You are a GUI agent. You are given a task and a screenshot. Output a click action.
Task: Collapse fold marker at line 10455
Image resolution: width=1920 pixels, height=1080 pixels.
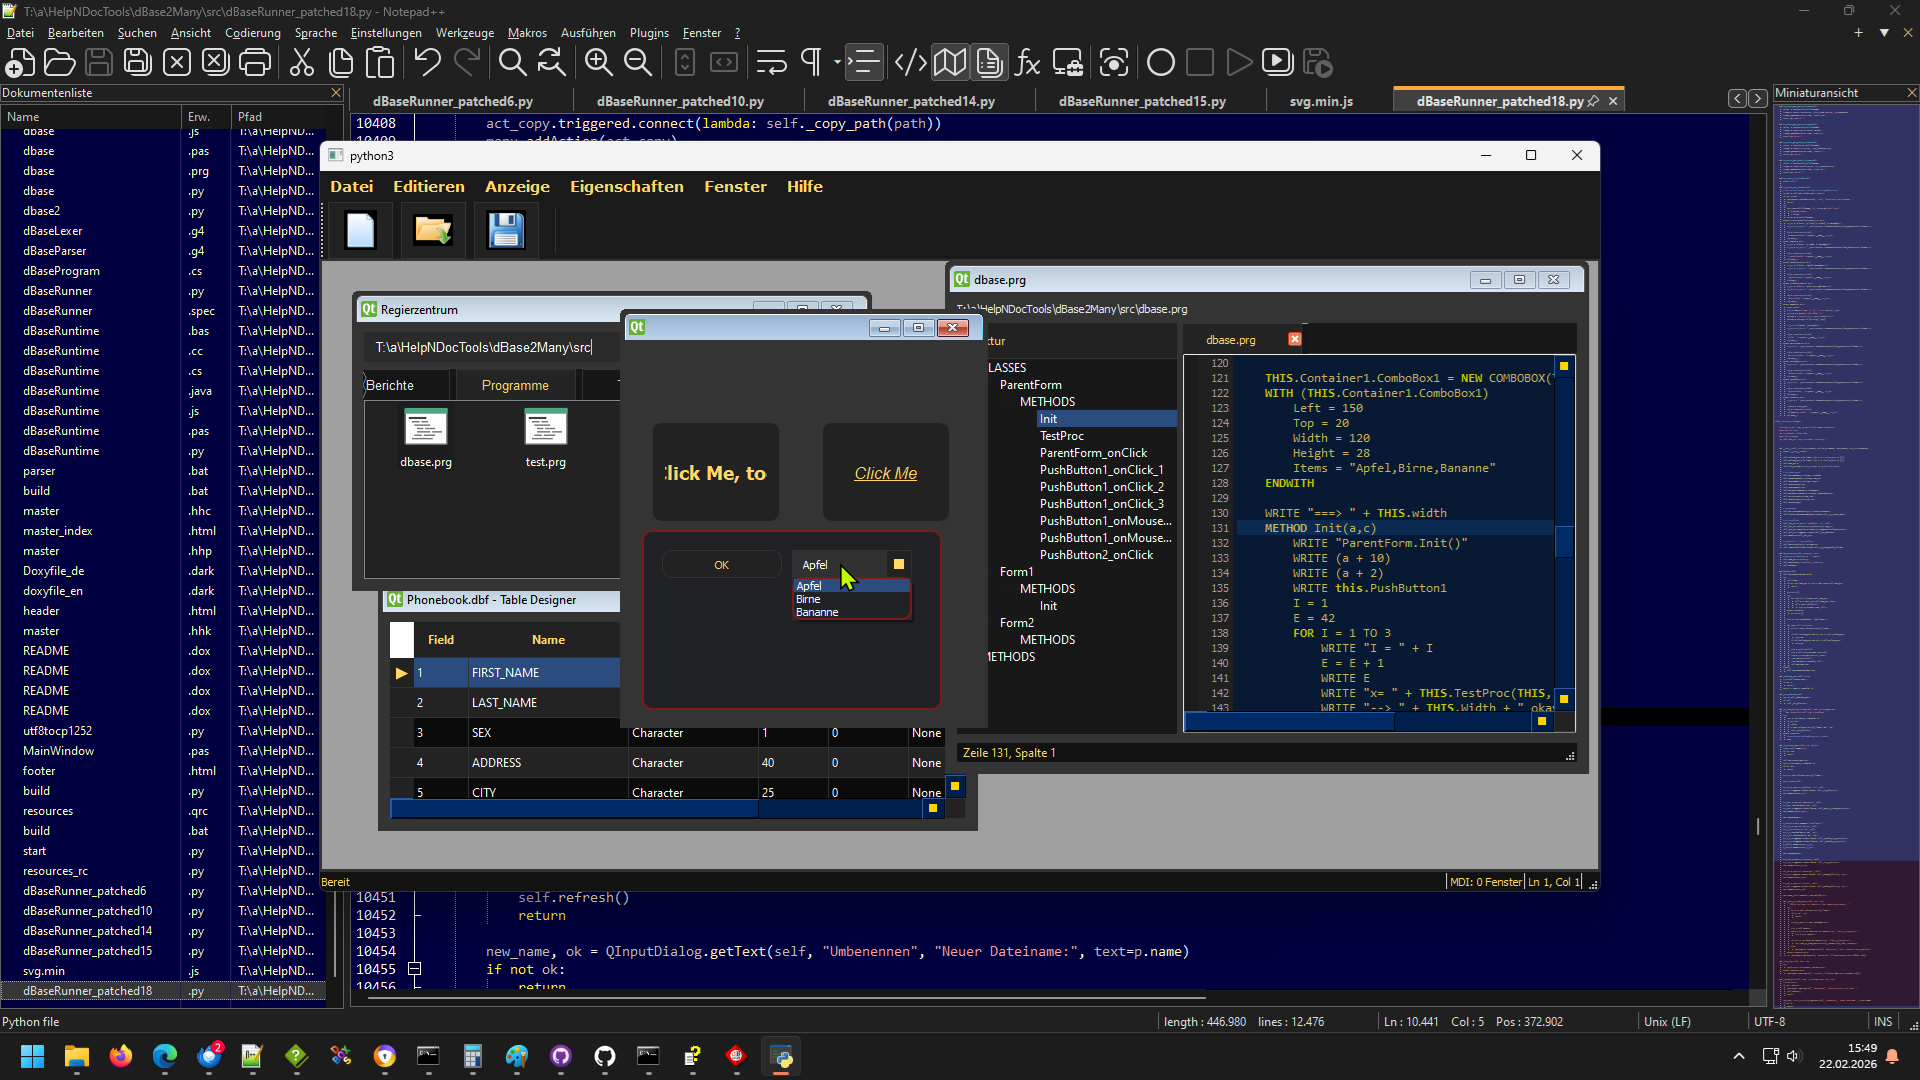pyautogui.click(x=414, y=969)
